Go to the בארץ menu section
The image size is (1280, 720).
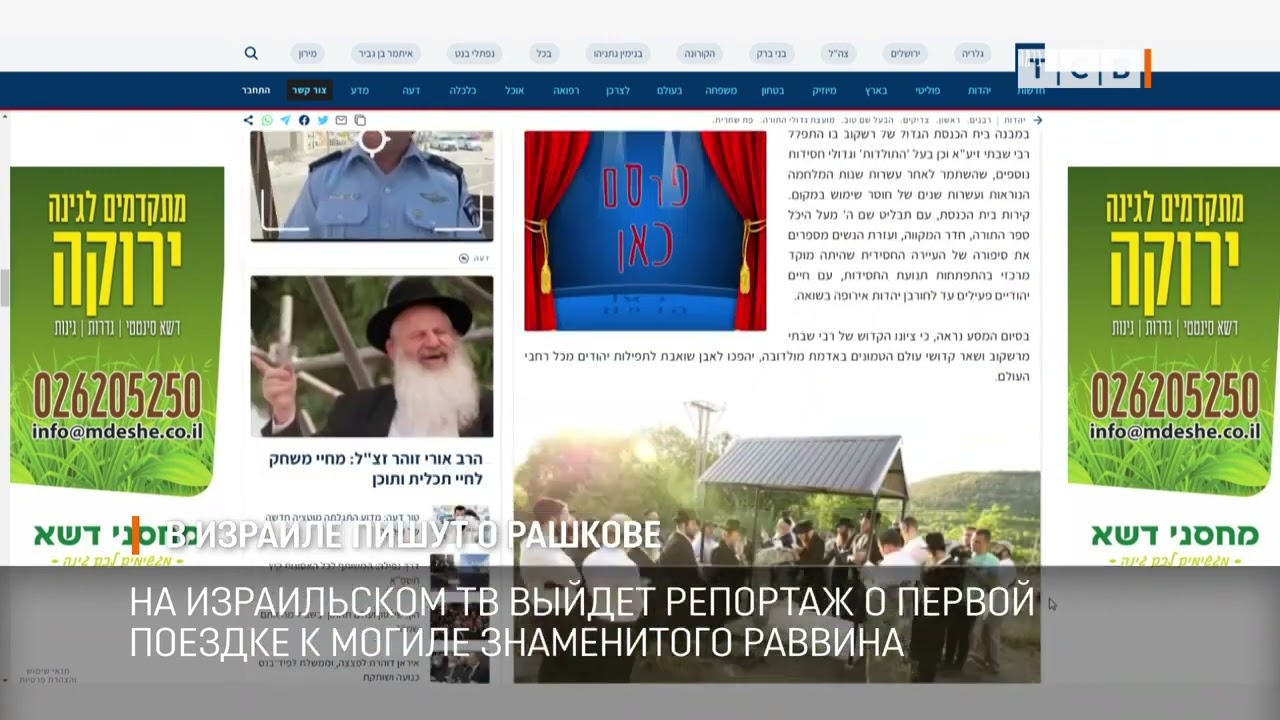coord(876,90)
